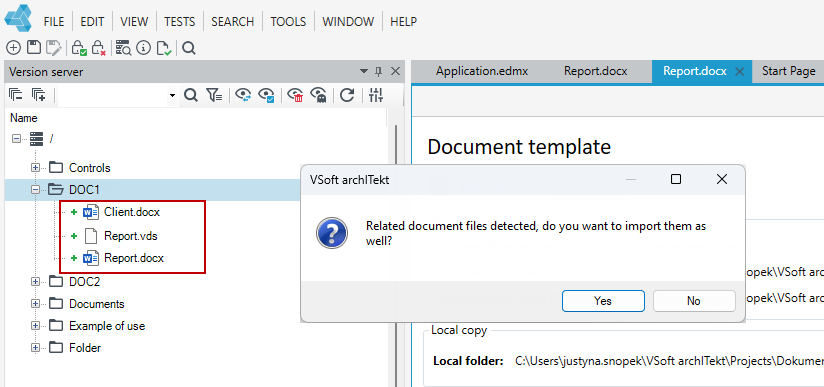Close the active Report.docx tab

pos(739,72)
